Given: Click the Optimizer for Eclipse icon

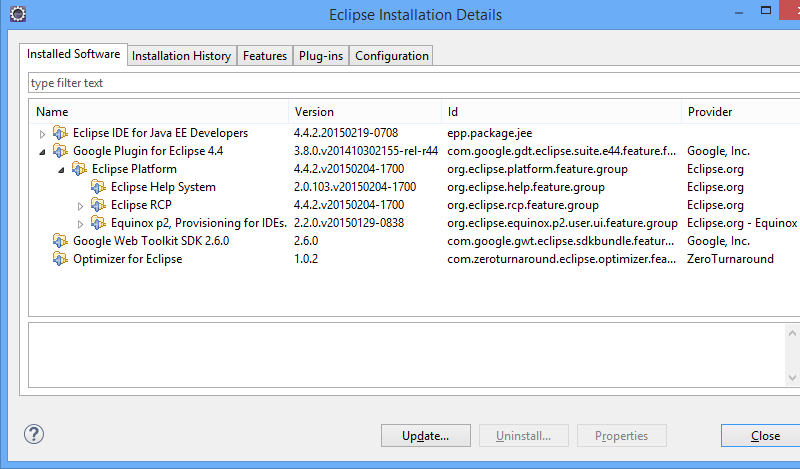Looking at the screenshot, I should click(x=60, y=259).
